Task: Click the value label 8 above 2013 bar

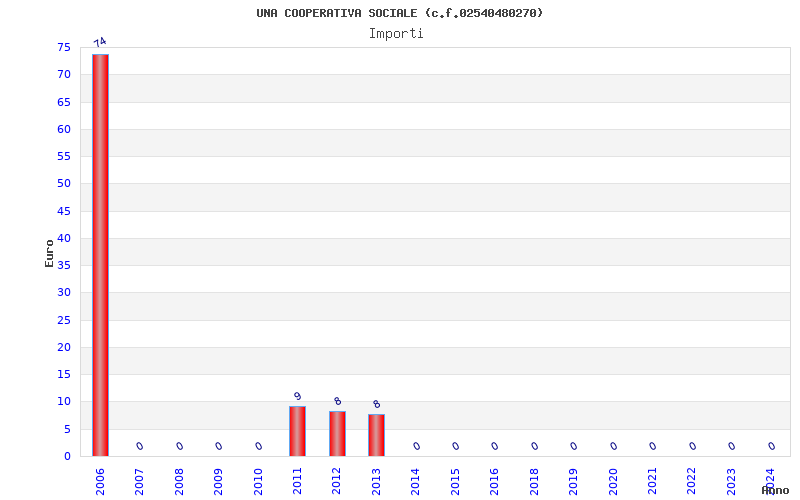Action: 377,404
